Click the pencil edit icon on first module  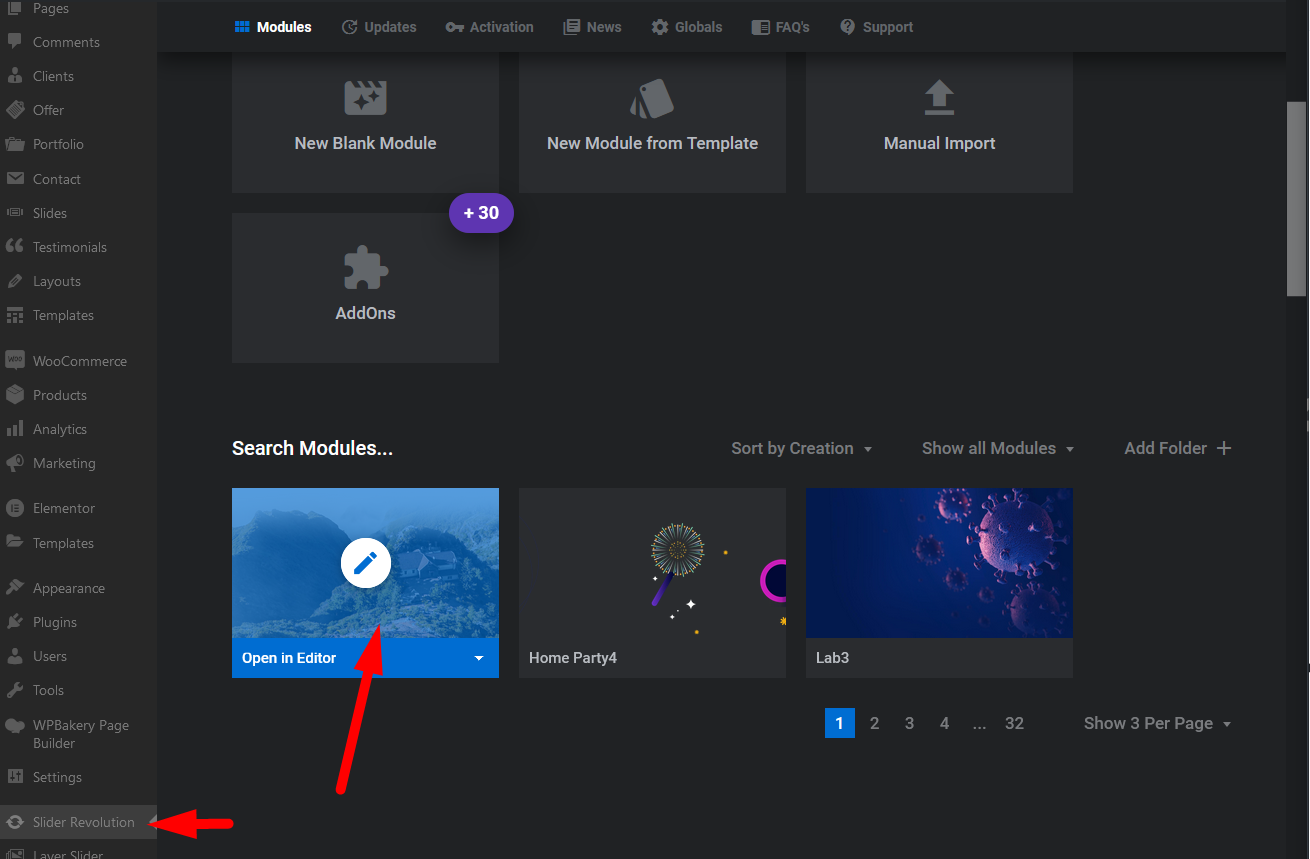tap(365, 563)
